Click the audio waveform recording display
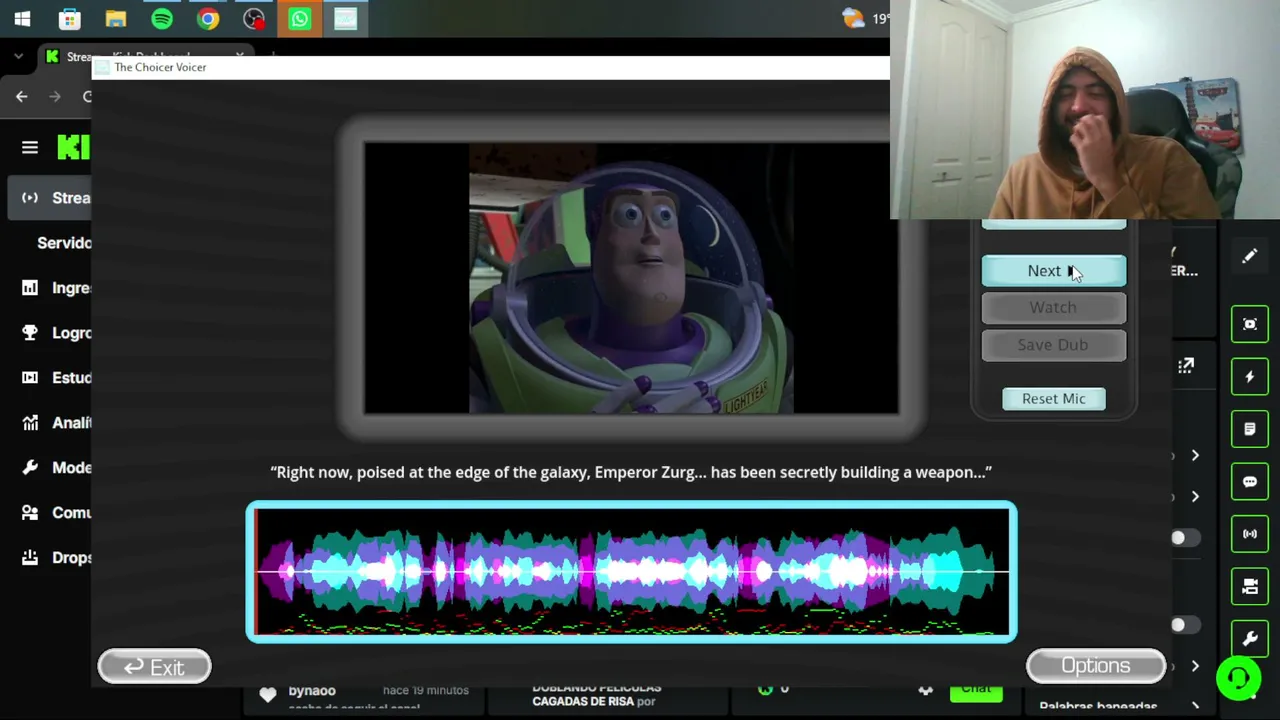Image resolution: width=1280 pixels, height=720 pixels. [x=632, y=572]
